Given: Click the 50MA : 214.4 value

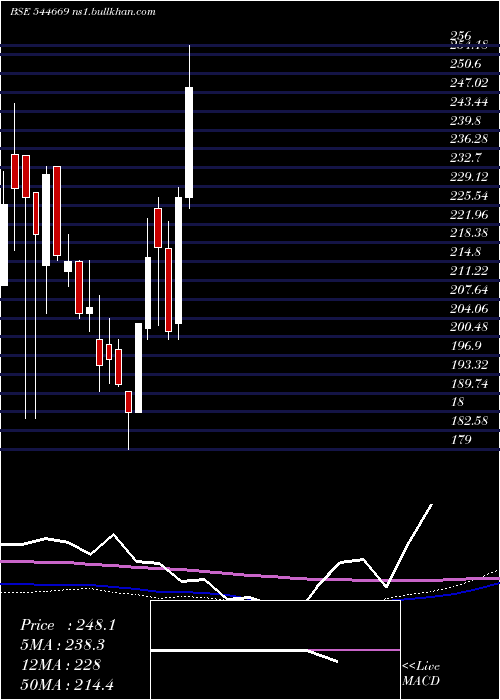Looking at the screenshot, I should pos(67,684).
